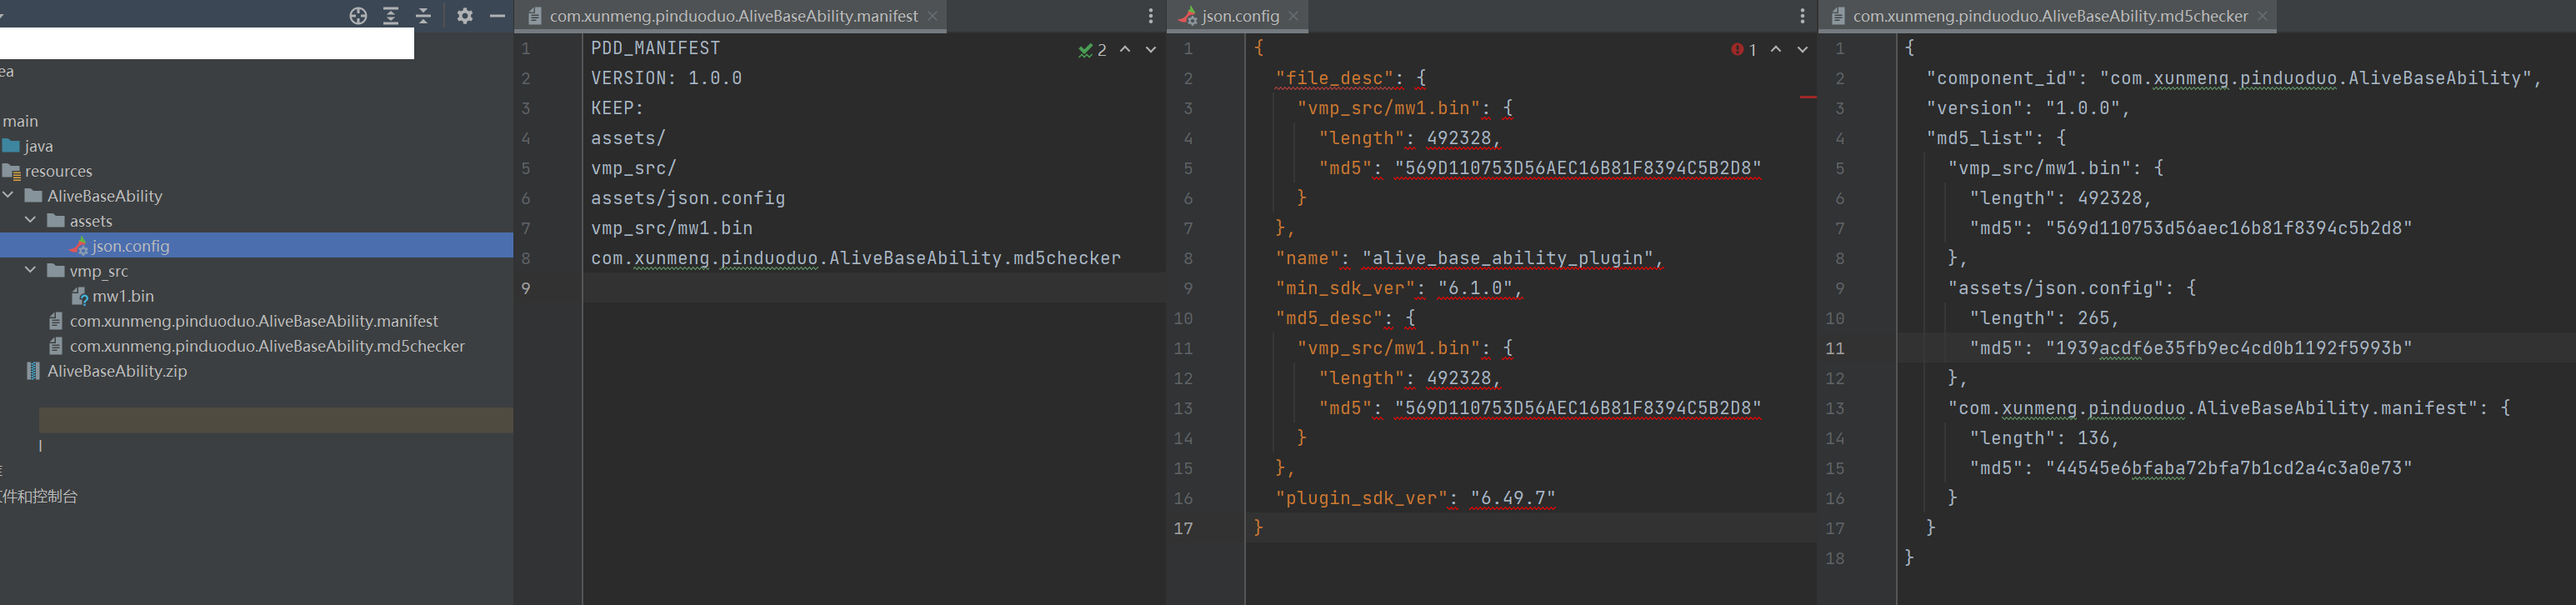Open project panel settings gear

pyautogui.click(x=465, y=16)
